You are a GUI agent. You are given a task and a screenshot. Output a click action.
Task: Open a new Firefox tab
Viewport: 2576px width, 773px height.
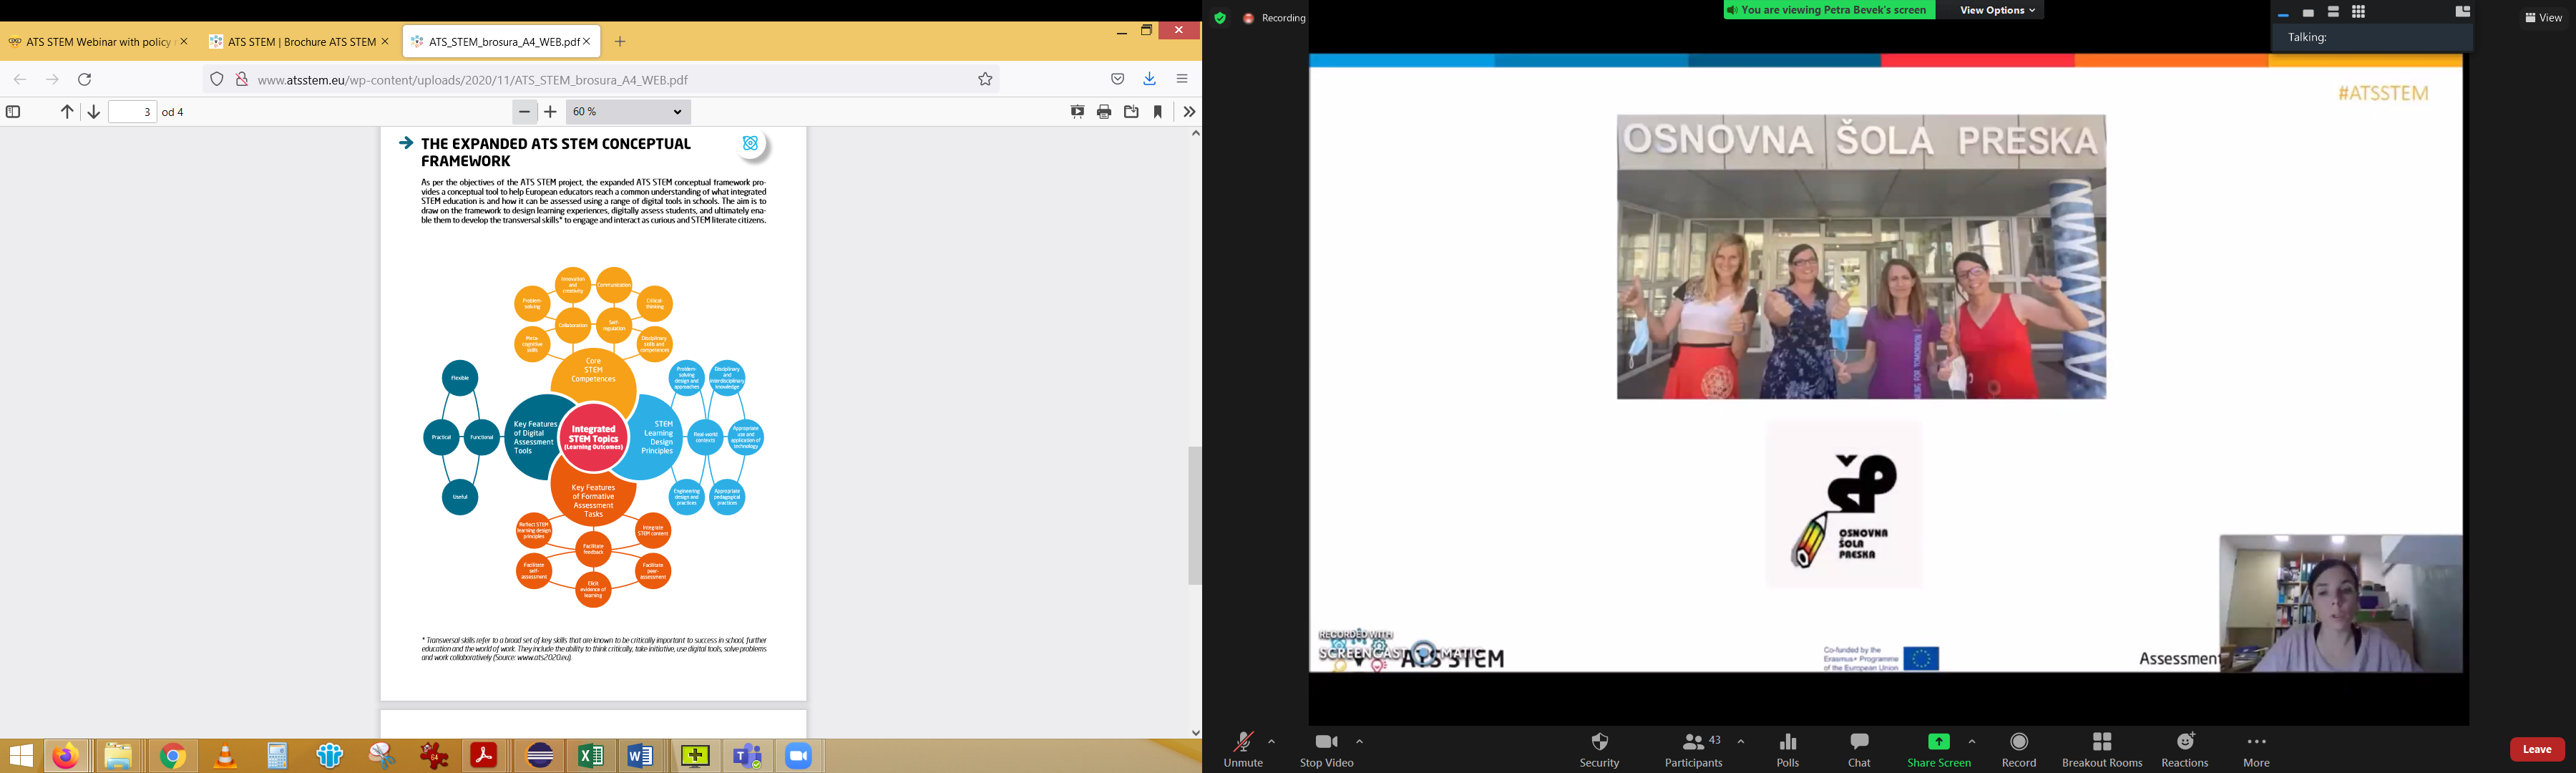point(620,42)
